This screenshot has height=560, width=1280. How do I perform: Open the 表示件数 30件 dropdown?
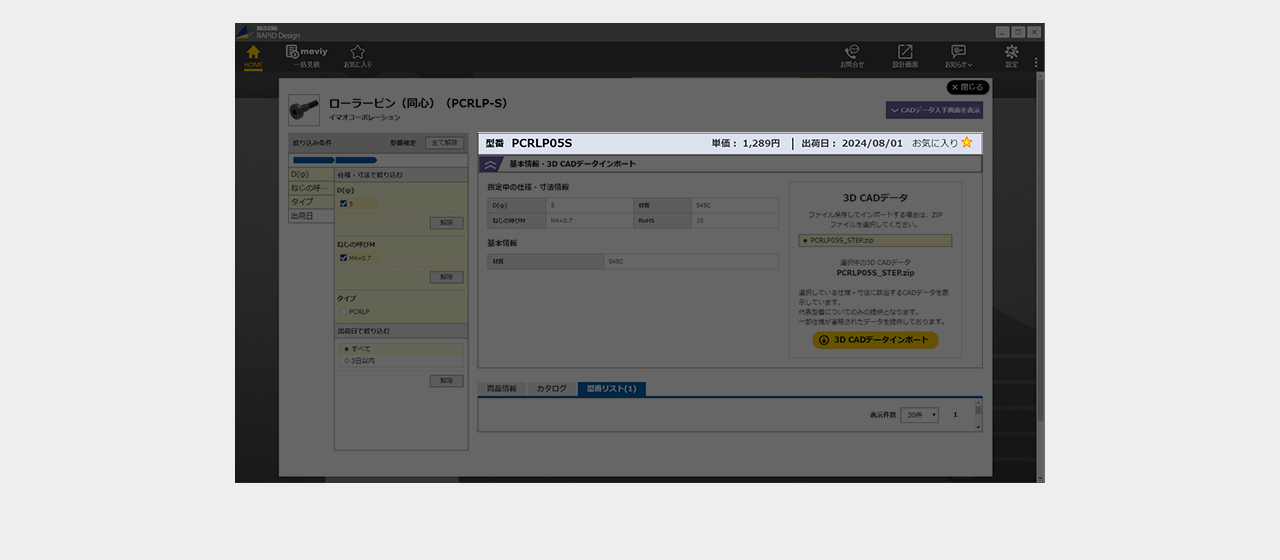pyautogui.click(x=919, y=415)
